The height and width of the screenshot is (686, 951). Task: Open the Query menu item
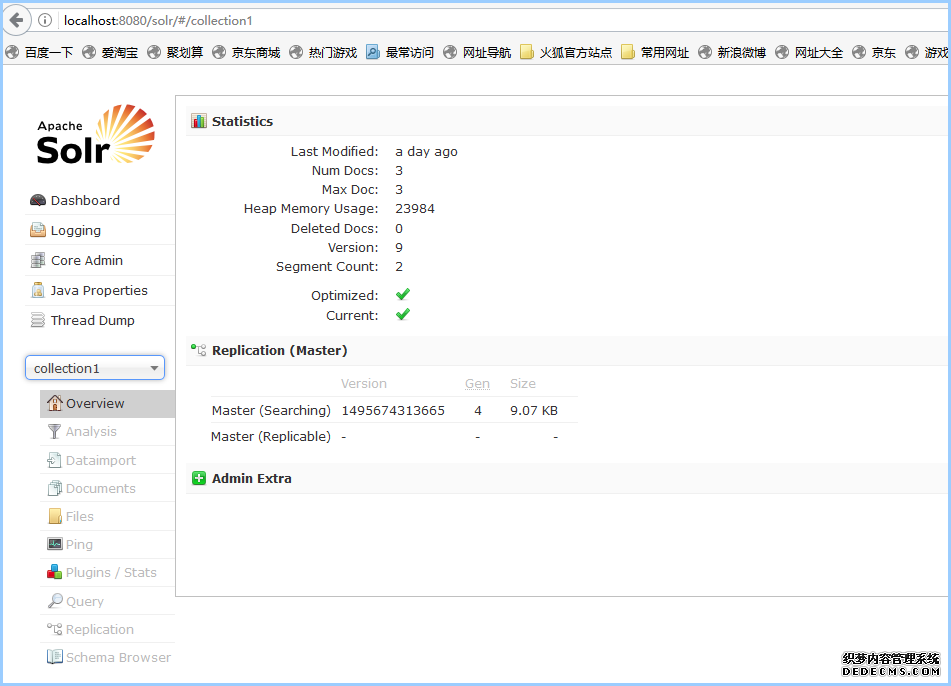[84, 602]
